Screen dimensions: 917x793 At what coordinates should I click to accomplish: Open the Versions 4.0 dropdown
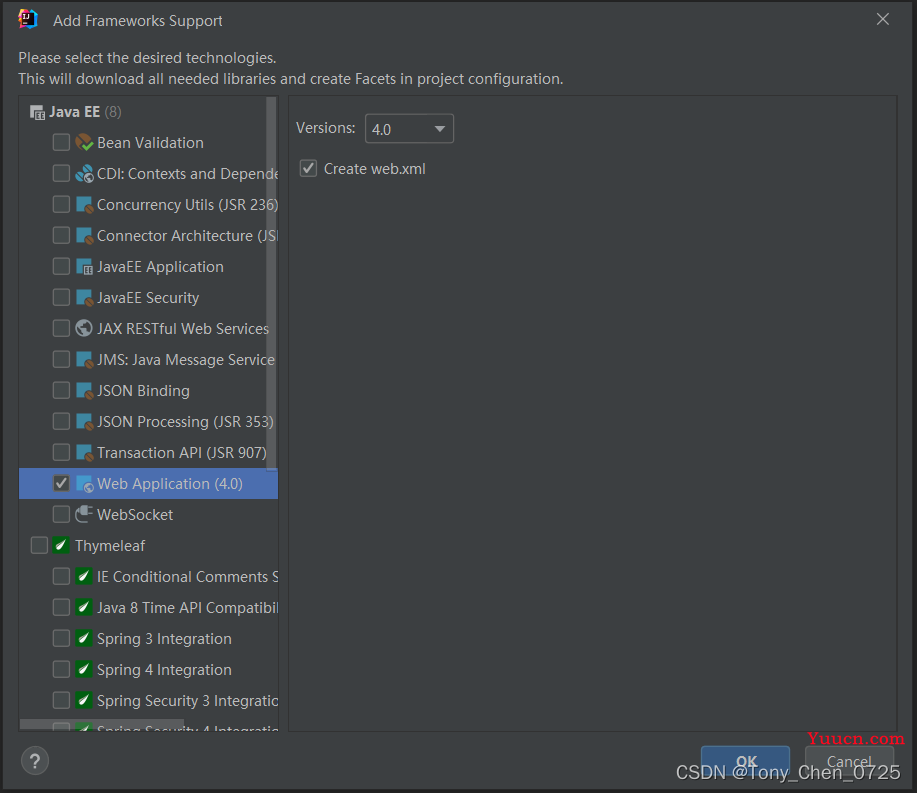tap(409, 129)
